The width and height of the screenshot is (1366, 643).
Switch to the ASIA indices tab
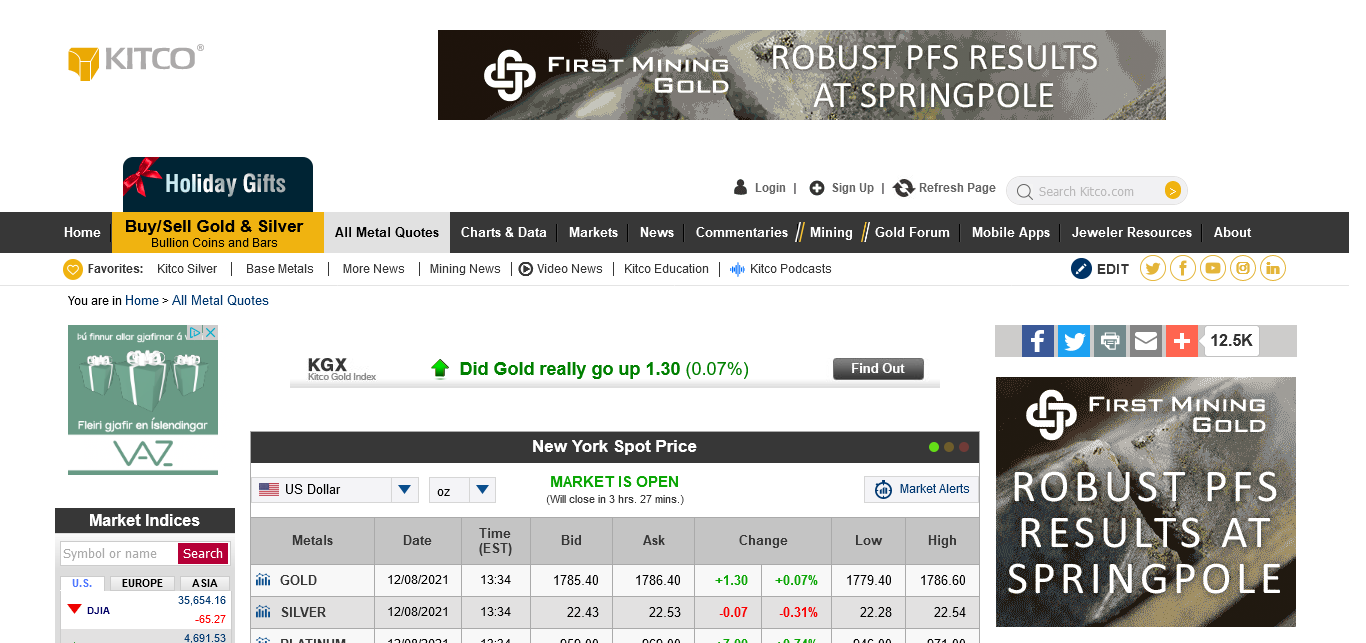pyautogui.click(x=204, y=583)
